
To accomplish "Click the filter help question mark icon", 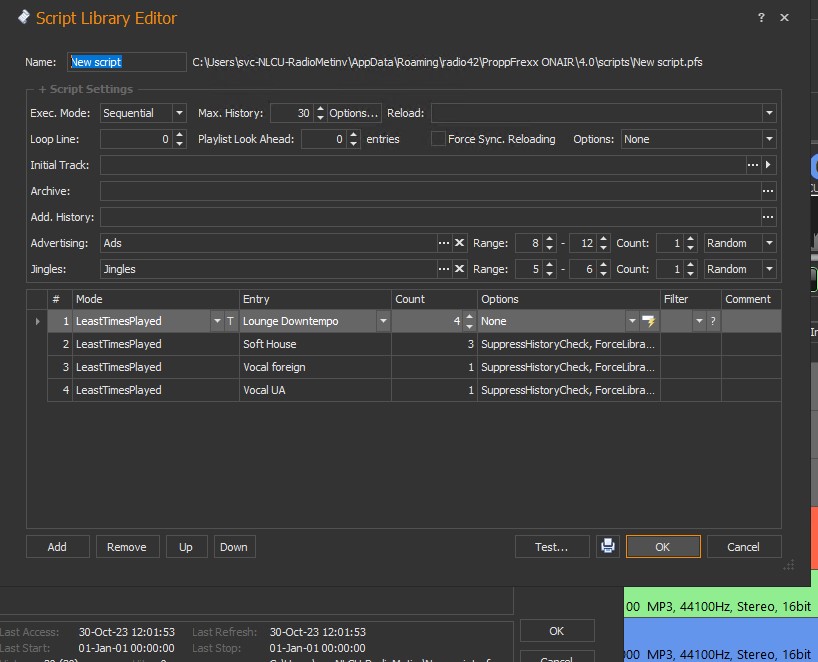I will [x=713, y=321].
